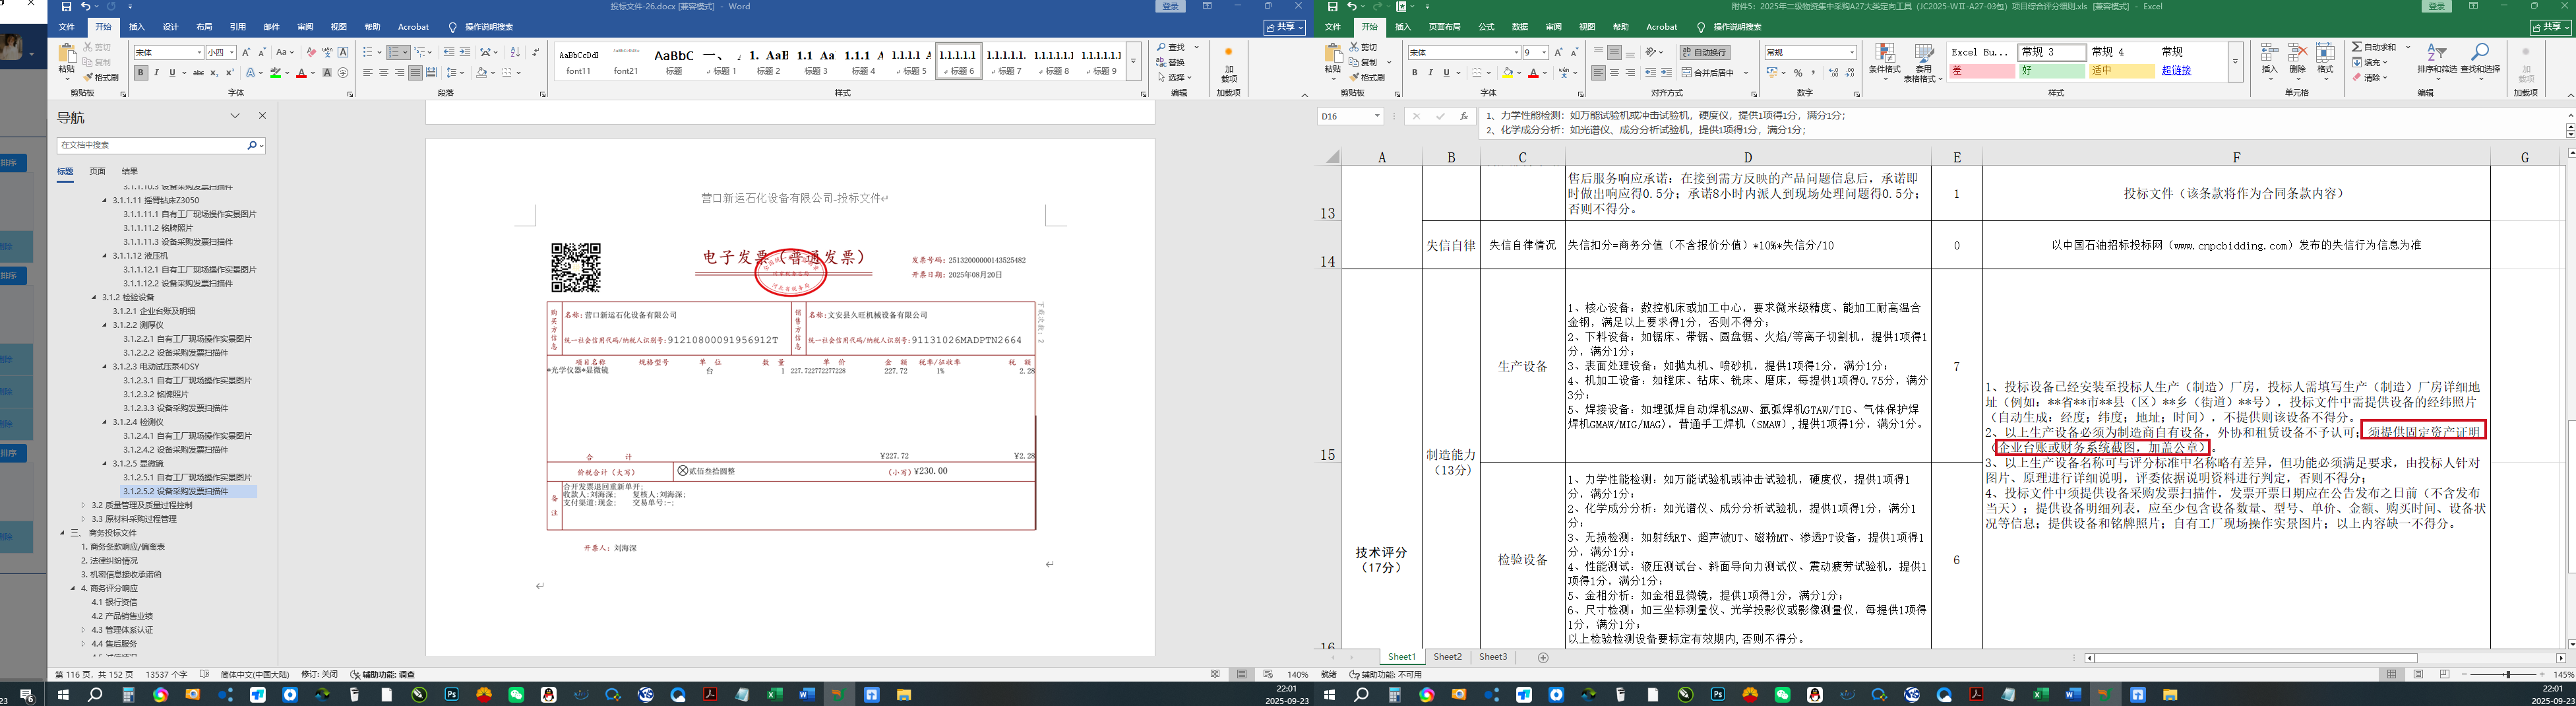2576x706 pixels.
Task: Toggle italic in Word ribbon
Action: [157, 73]
